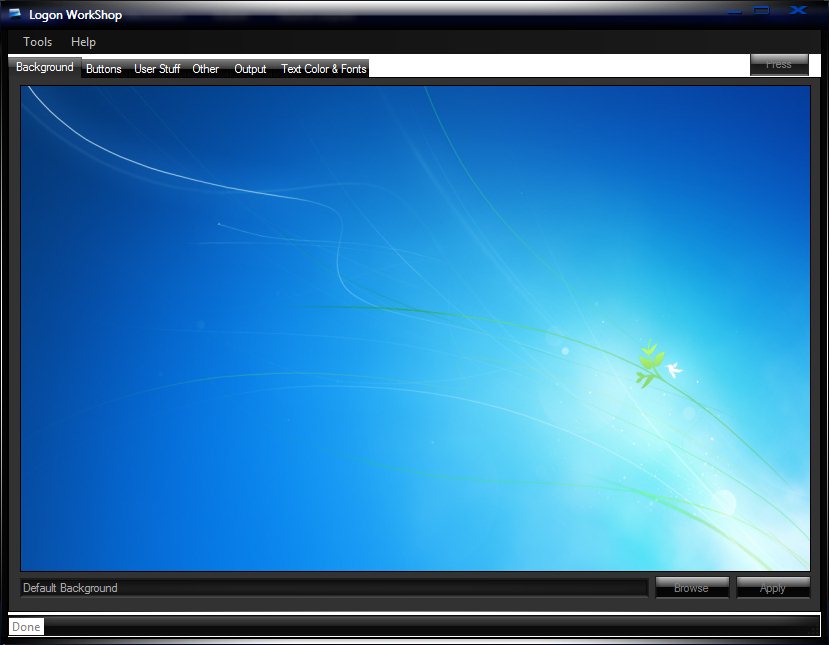Close the Logon WorkShop window
Screen dimensions: 829x645
pyautogui.click(x=798, y=10)
